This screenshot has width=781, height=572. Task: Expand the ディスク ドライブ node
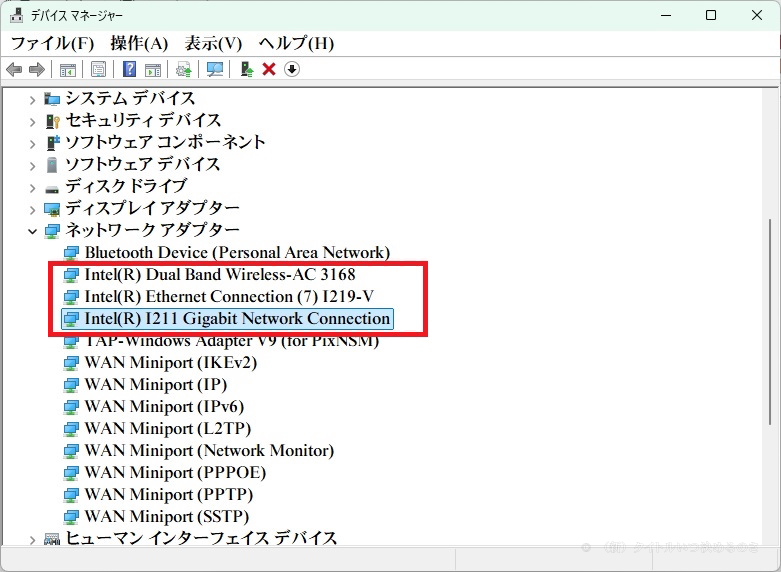(x=32, y=188)
